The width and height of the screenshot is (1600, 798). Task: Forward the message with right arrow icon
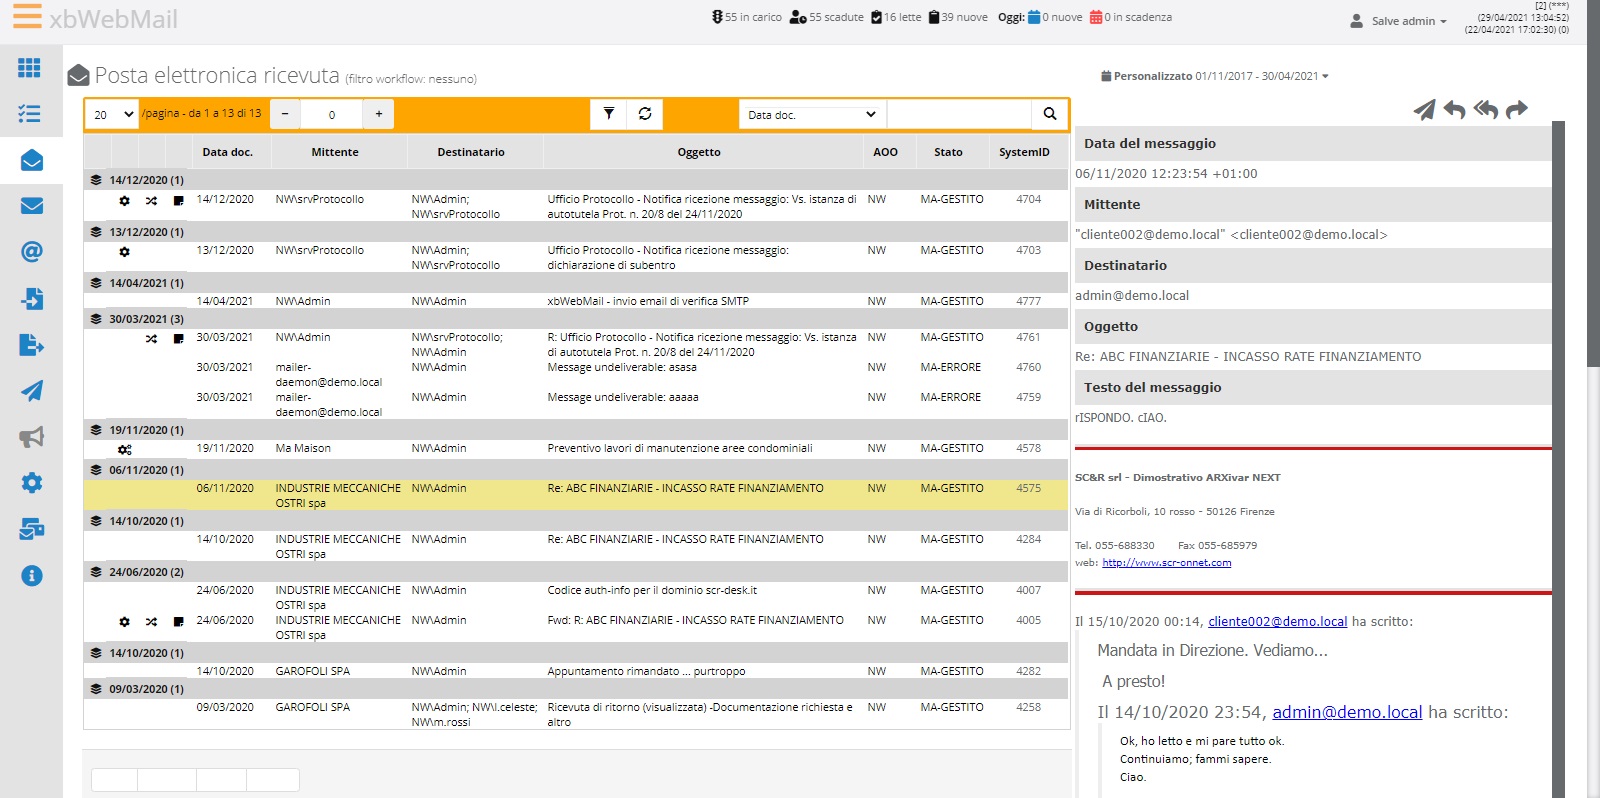point(1517,109)
